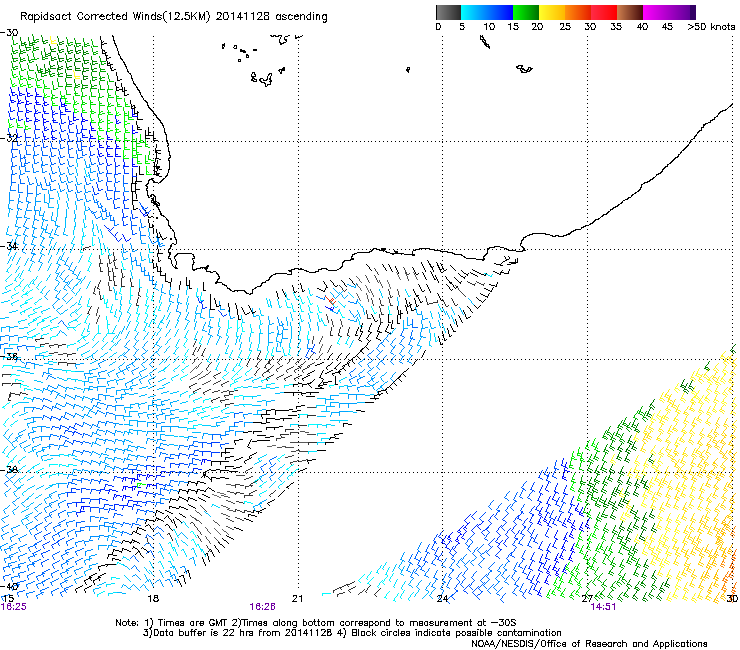This screenshot has height=650, width=740.
Task: Click the '-36' latitude label
Action: click(x=10, y=357)
